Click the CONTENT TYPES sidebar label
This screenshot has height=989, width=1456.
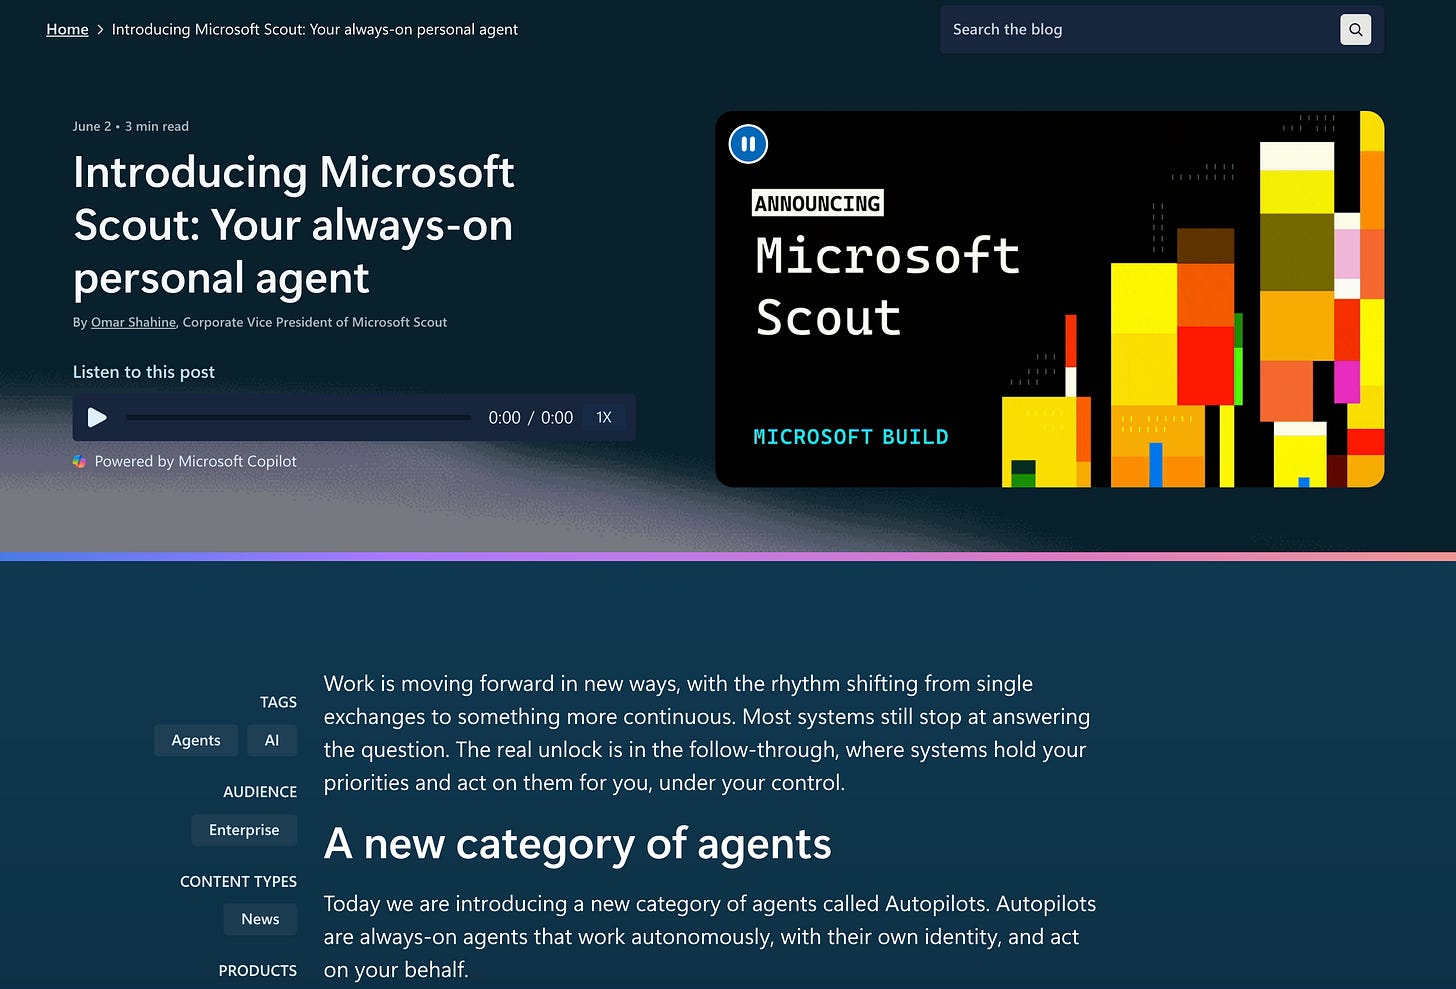(x=238, y=881)
